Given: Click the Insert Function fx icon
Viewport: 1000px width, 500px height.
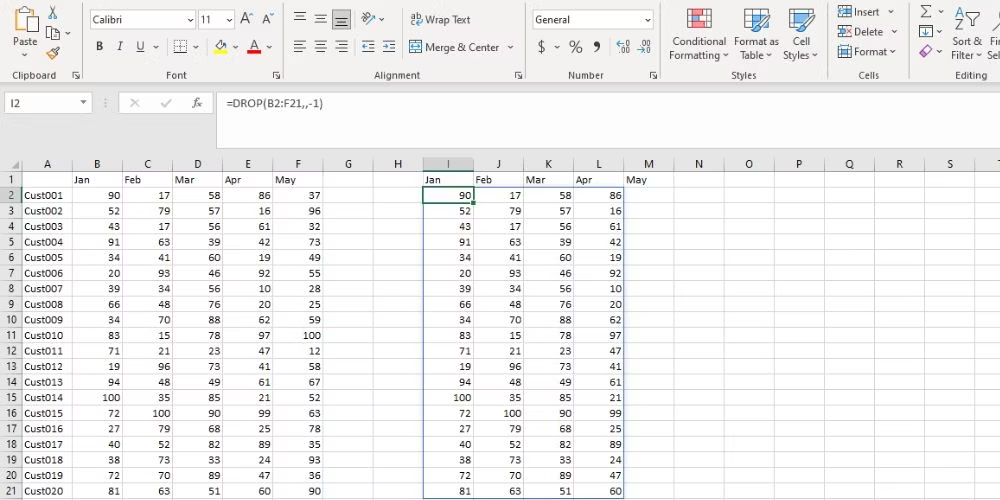Looking at the screenshot, I should pyautogui.click(x=198, y=103).
